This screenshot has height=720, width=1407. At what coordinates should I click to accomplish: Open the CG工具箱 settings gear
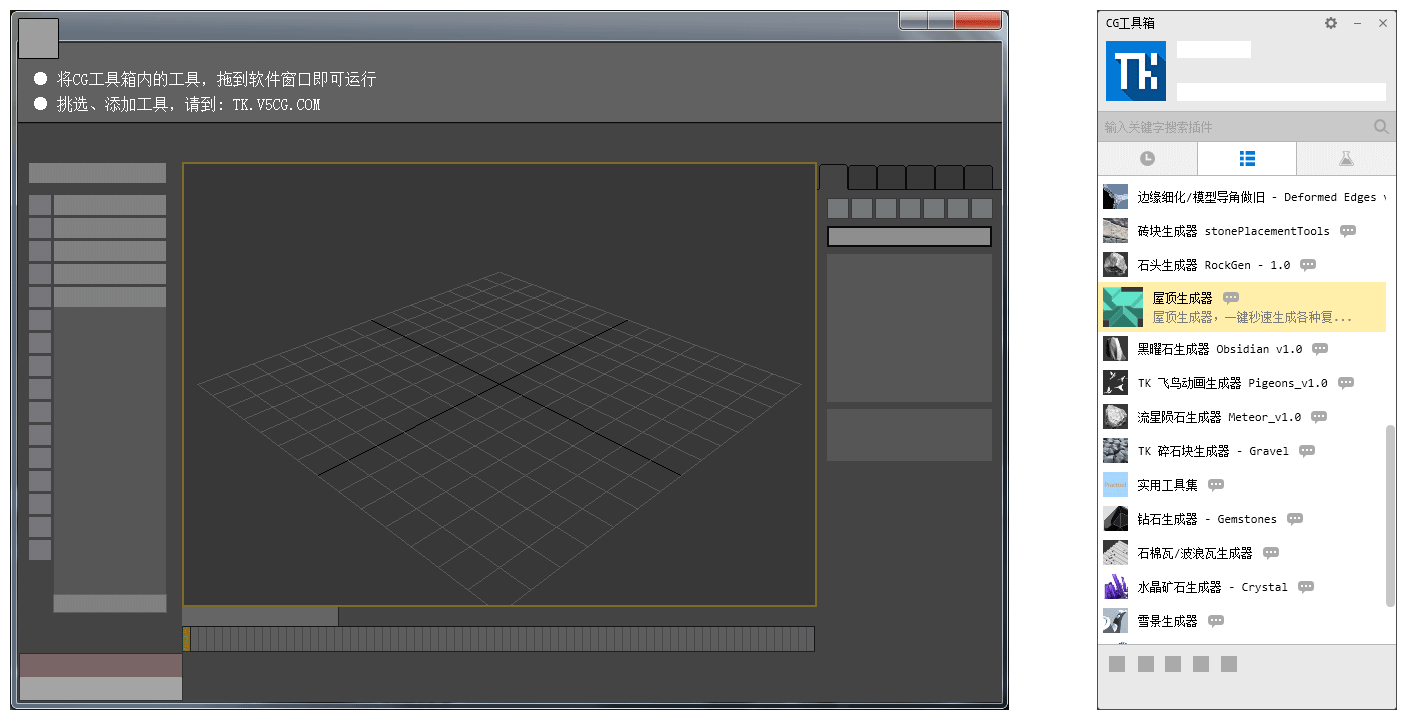click(1330, 22)
